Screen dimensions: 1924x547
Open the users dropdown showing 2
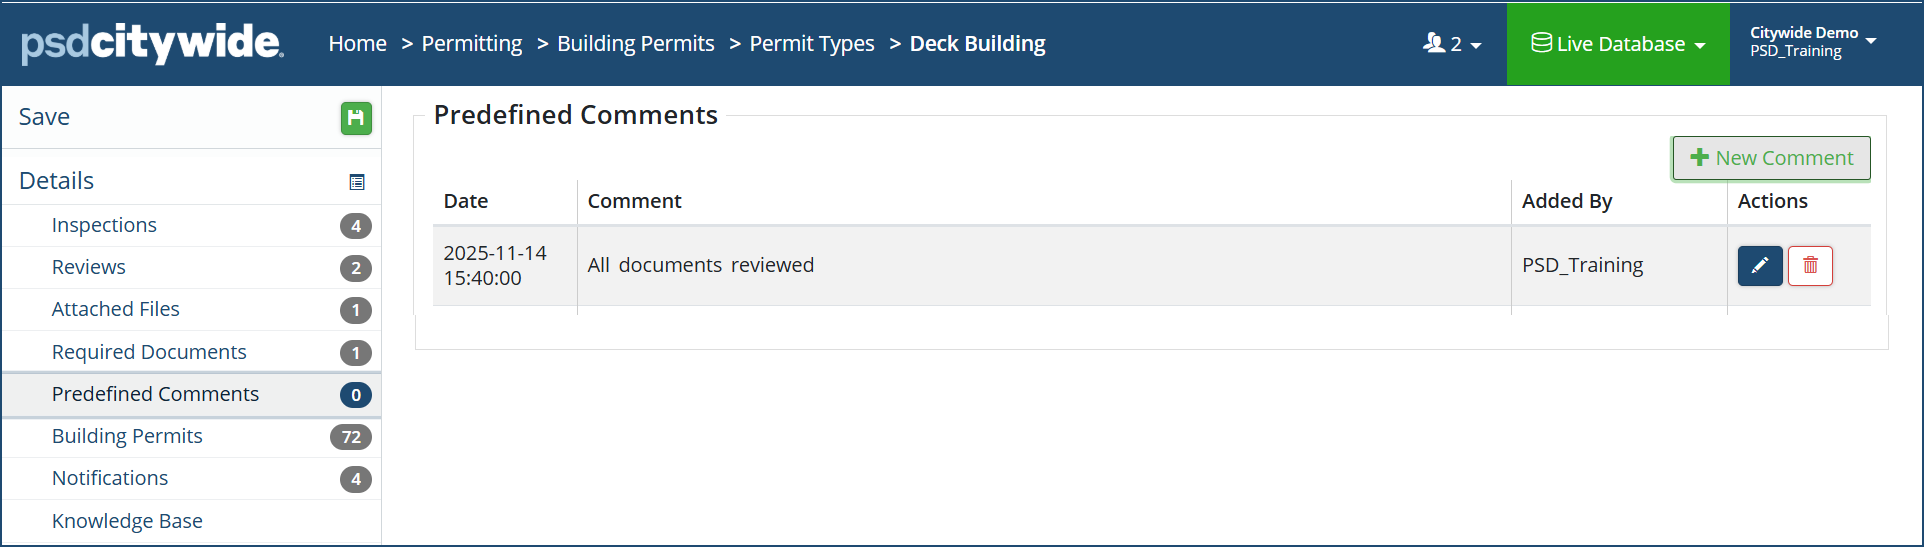click(1452, 44)
